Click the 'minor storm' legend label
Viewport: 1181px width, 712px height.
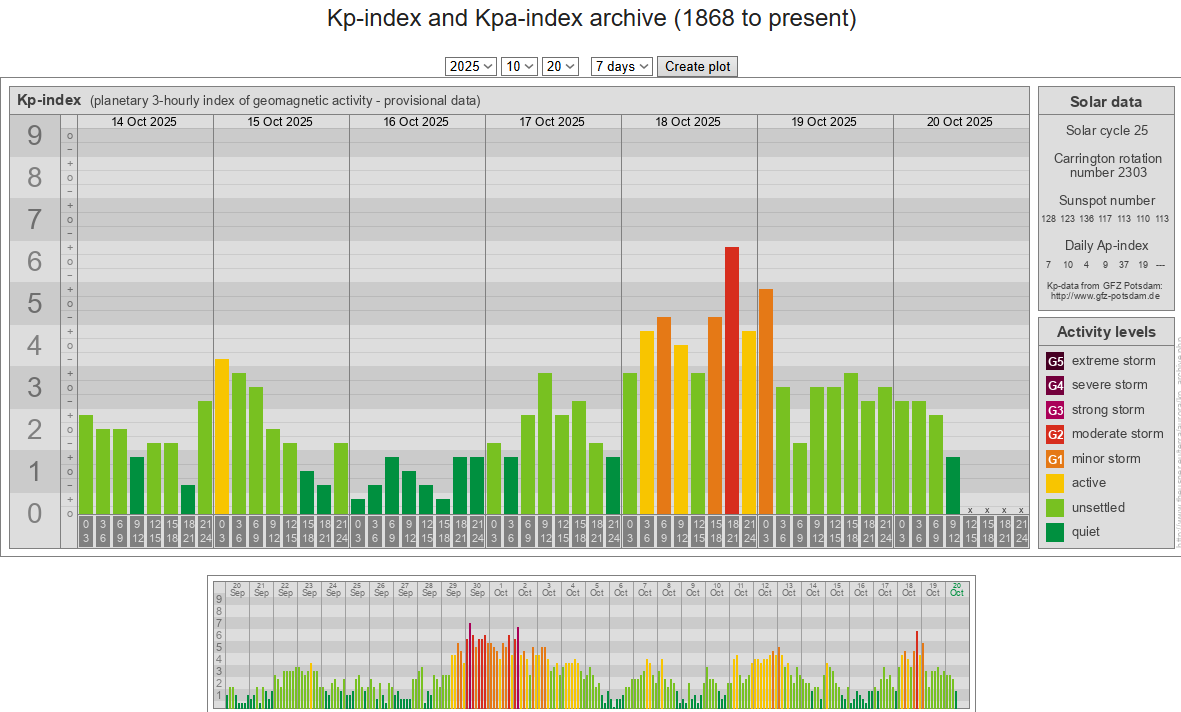(x=1106, y=459)
